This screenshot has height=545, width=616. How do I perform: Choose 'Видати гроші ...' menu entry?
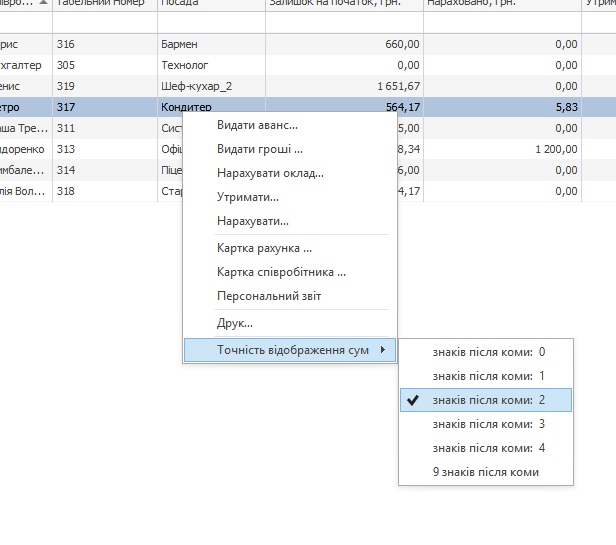pos(259,149)
